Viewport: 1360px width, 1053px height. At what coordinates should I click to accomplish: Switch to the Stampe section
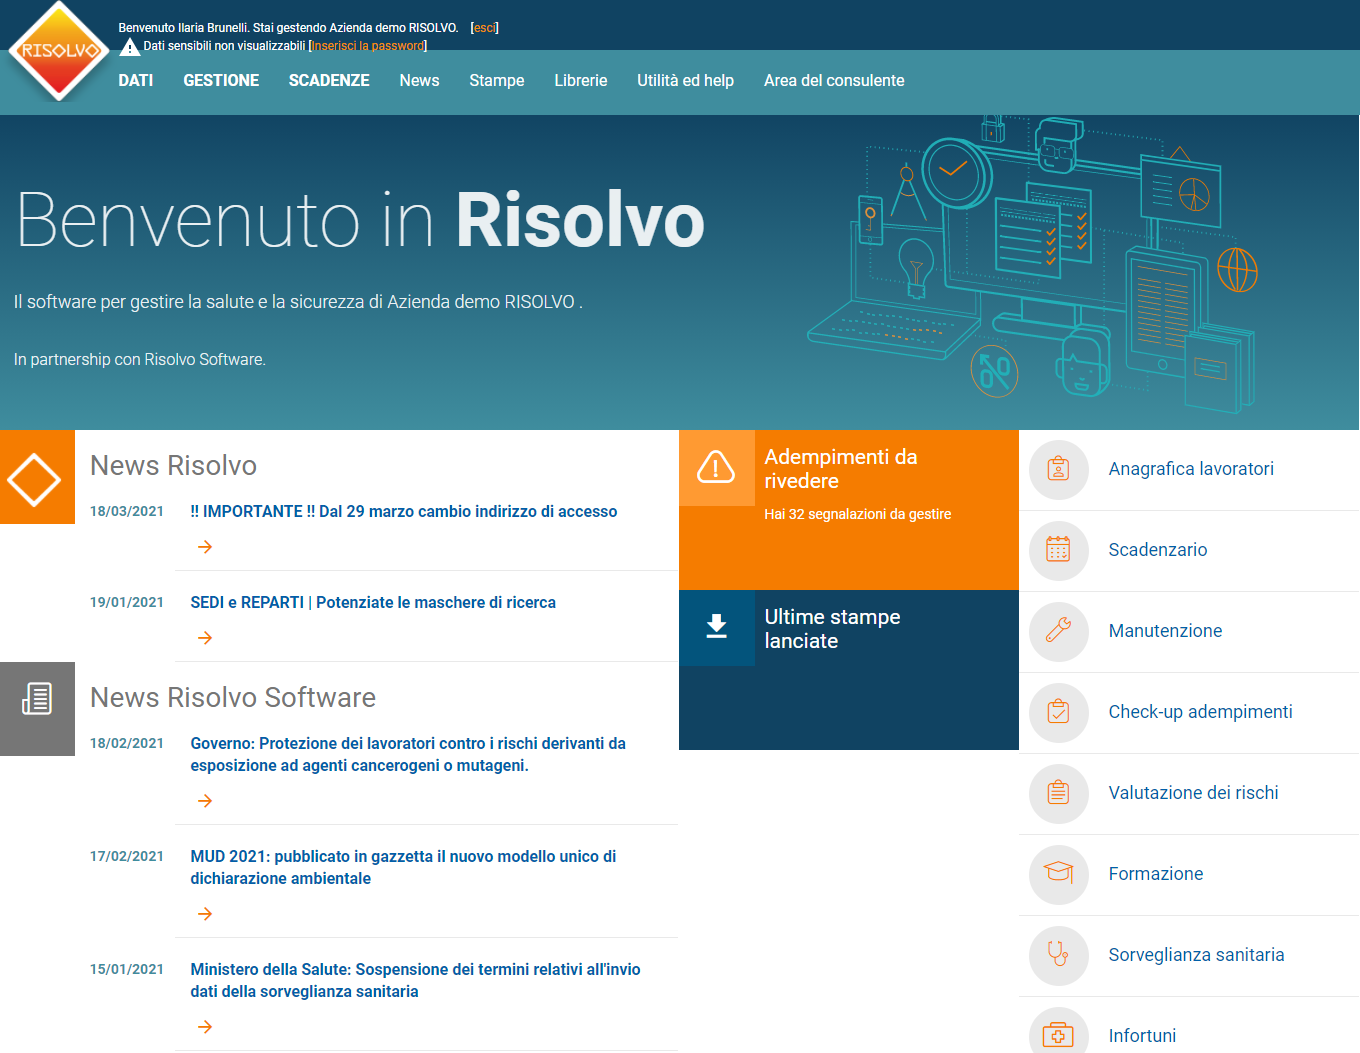pyautogui.click(x=497, y=81)
